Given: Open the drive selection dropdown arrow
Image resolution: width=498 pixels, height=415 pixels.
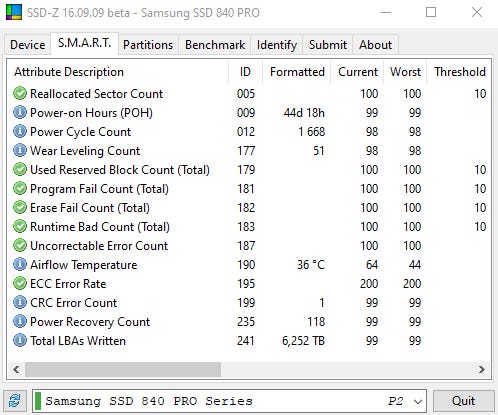Looking at the screenshot, I should click(418, 401).
